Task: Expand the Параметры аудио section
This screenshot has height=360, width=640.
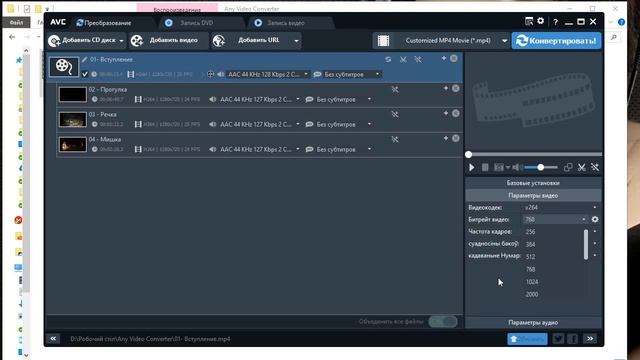Action: click(533, 322)
